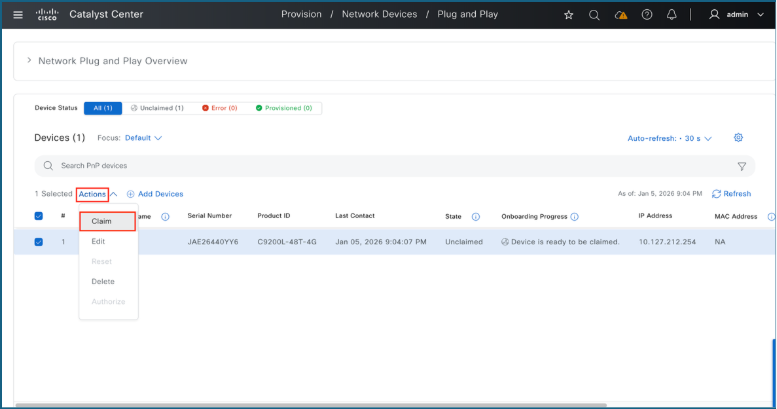Show info for the Name column
This screenshot has height=409, width=777.
165,217
